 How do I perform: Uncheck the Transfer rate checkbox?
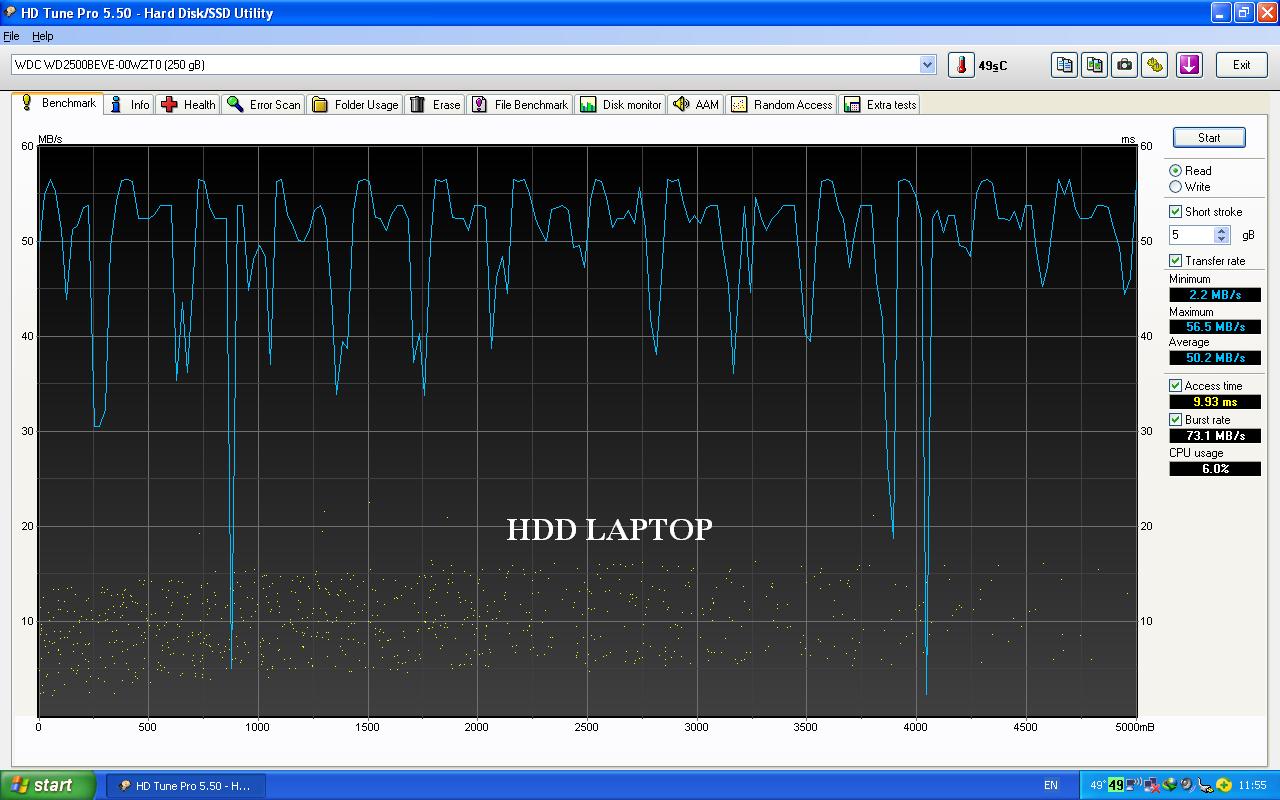point(1176,261)
